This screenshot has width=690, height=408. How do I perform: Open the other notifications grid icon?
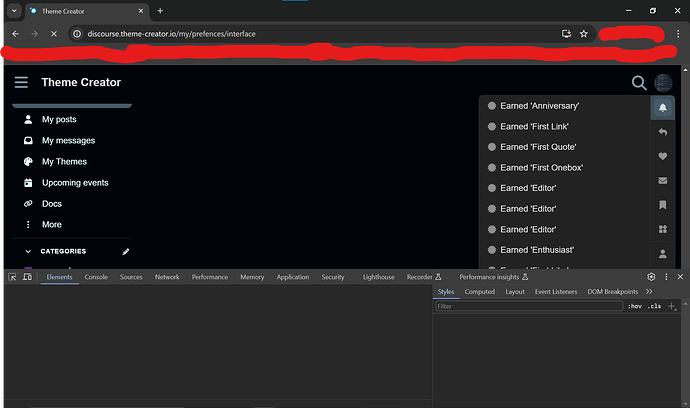coord(662,229)
